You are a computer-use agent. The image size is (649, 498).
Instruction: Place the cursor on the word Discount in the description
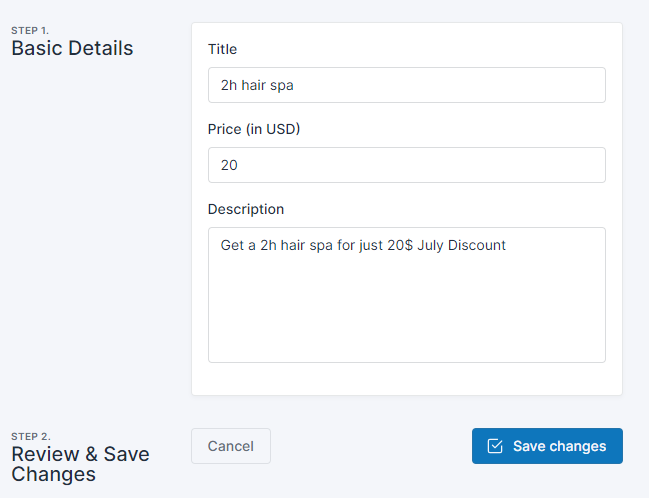click(x=477, y=245)
